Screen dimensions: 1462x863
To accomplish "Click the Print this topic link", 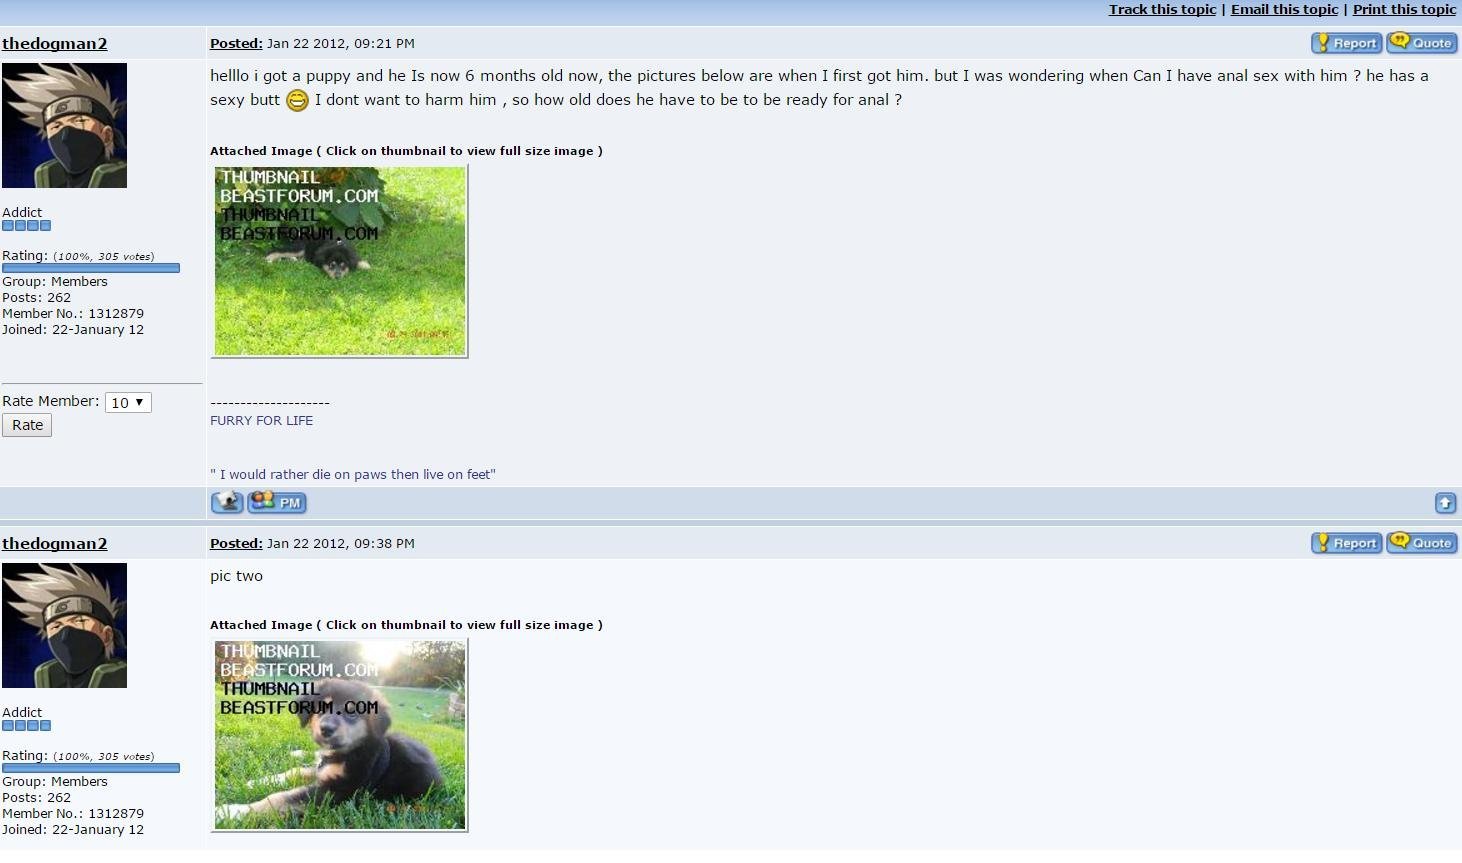I will coord(1404,9).
